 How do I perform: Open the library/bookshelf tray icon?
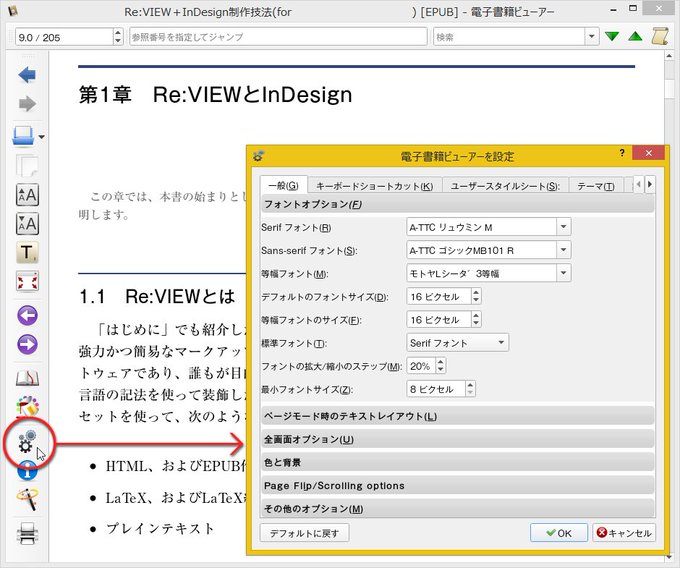pyautogui.click(x=23, y=136)
